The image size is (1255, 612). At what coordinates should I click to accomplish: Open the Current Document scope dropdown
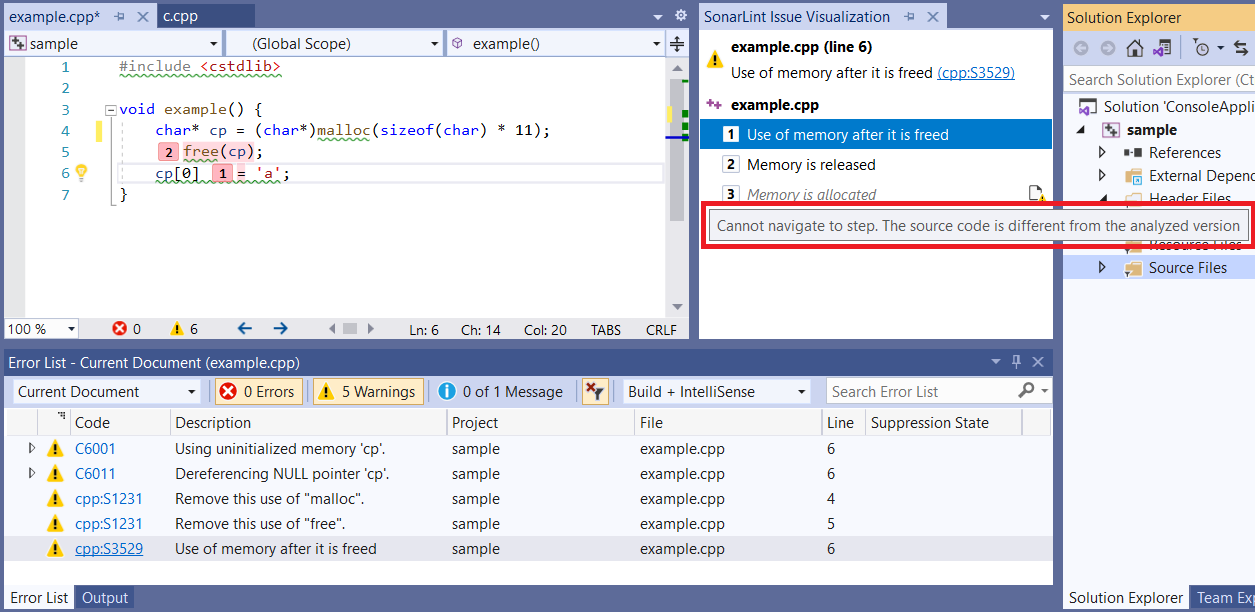click(104, 391)
